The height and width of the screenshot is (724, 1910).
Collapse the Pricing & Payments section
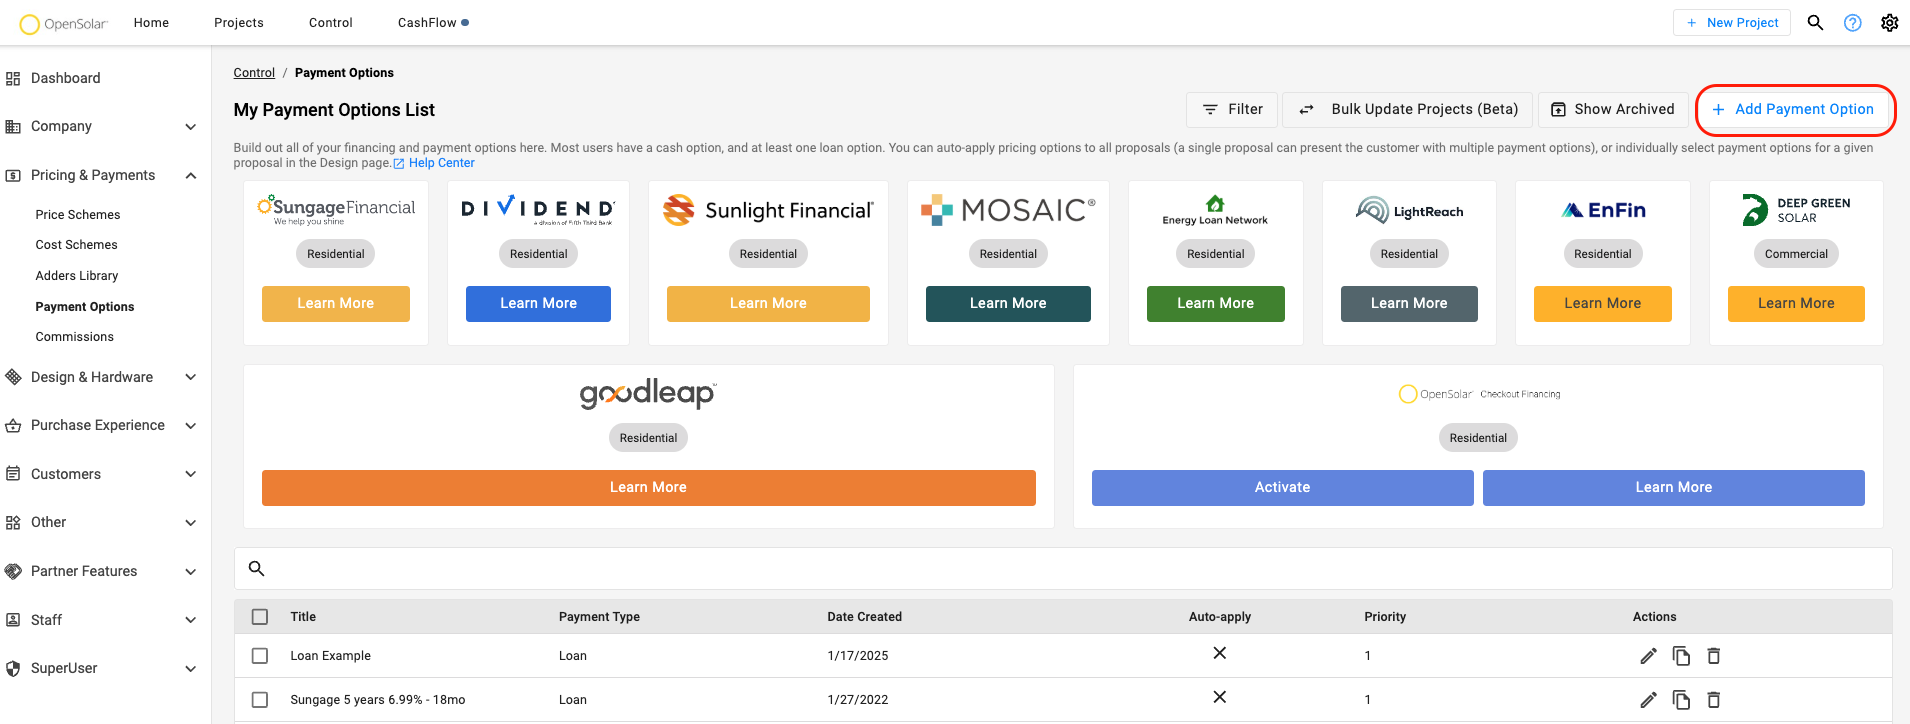[x=190, y=175]
